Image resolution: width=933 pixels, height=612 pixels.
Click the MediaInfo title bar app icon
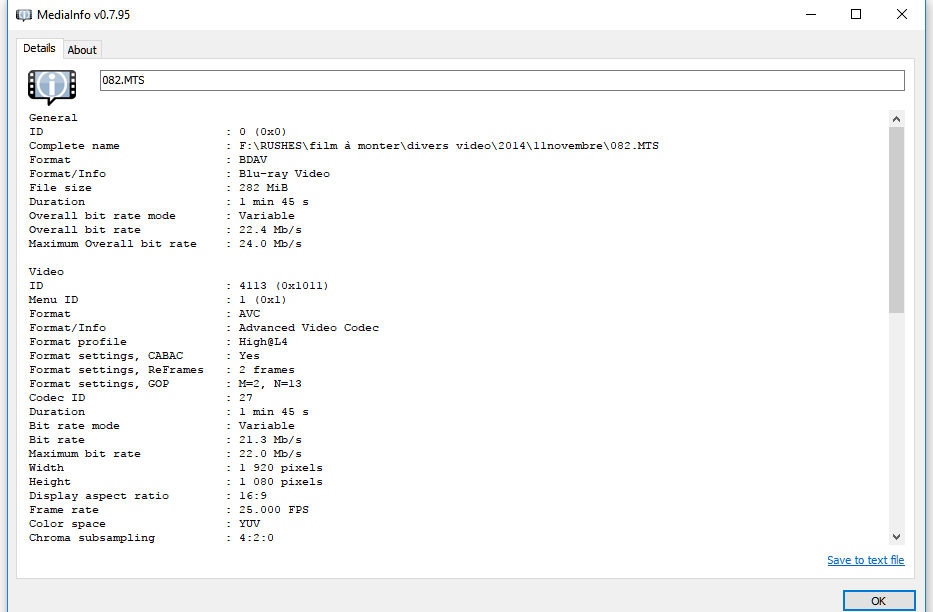coord(24,15)
